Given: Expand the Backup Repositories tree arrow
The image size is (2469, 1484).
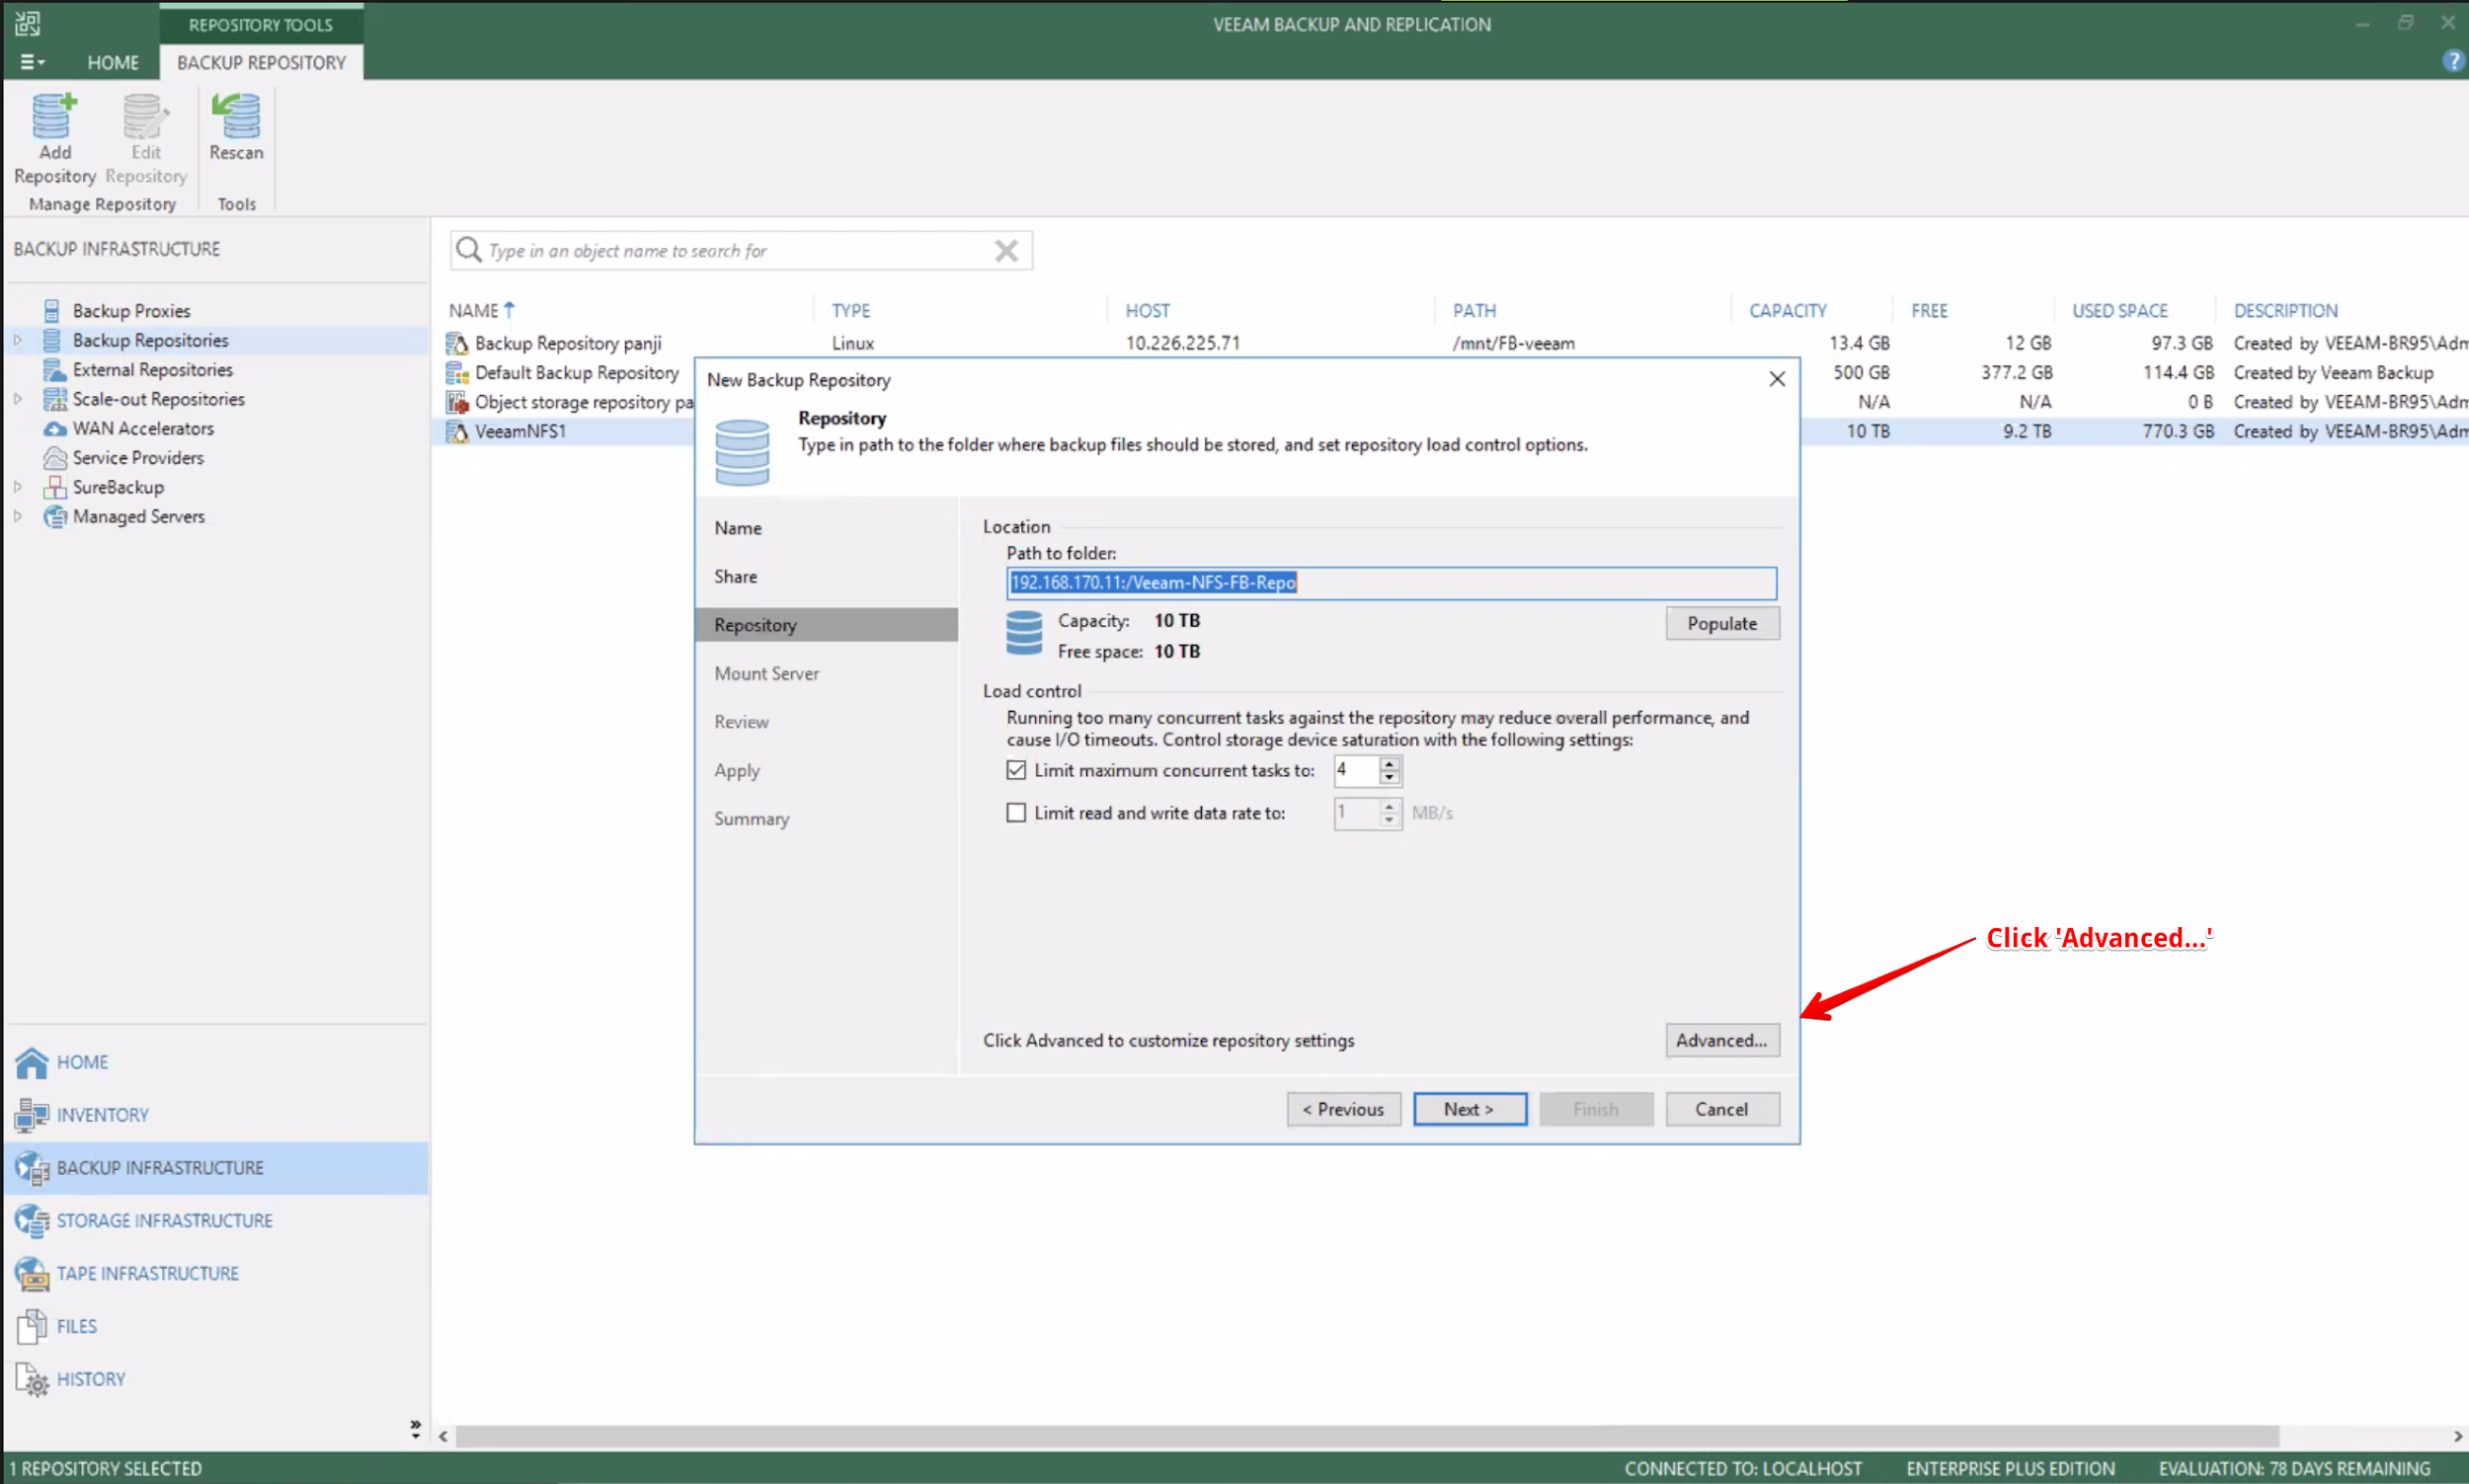Looking at the screenshot, I should 17,340.
